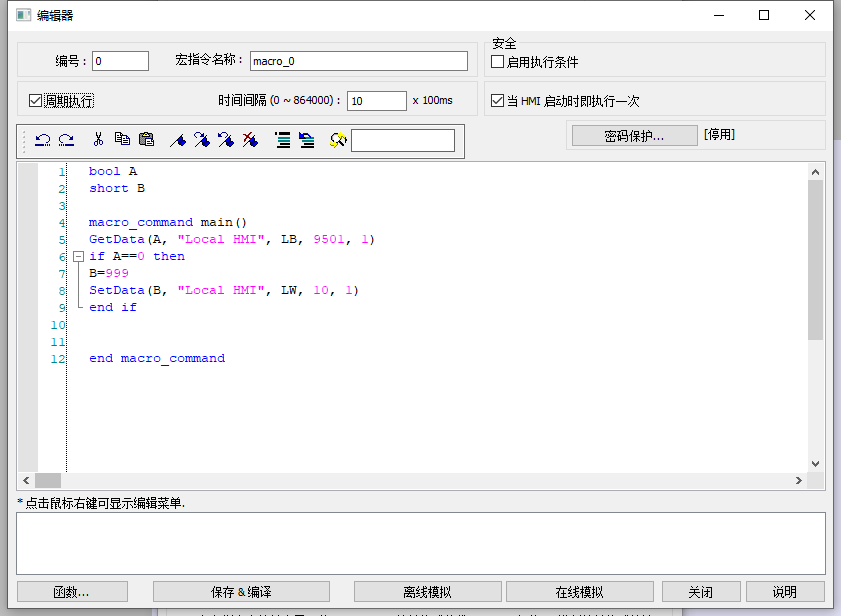
Task: Click the Undo toolbar icon
Action: click(x=42, y=141)
